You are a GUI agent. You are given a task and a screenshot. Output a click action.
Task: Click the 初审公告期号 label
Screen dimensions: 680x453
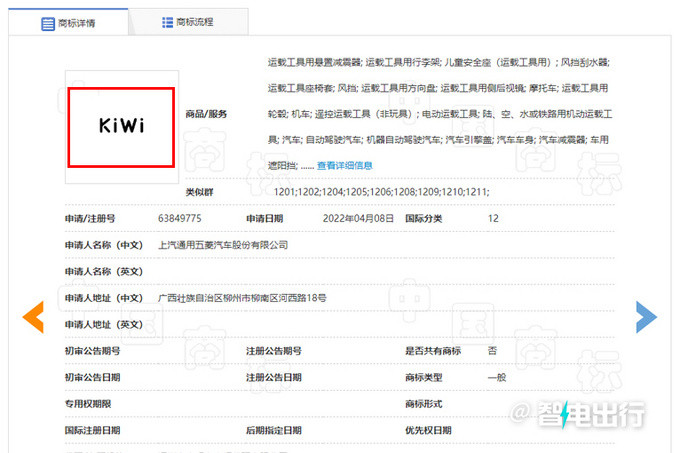click(x=92, y=351)
